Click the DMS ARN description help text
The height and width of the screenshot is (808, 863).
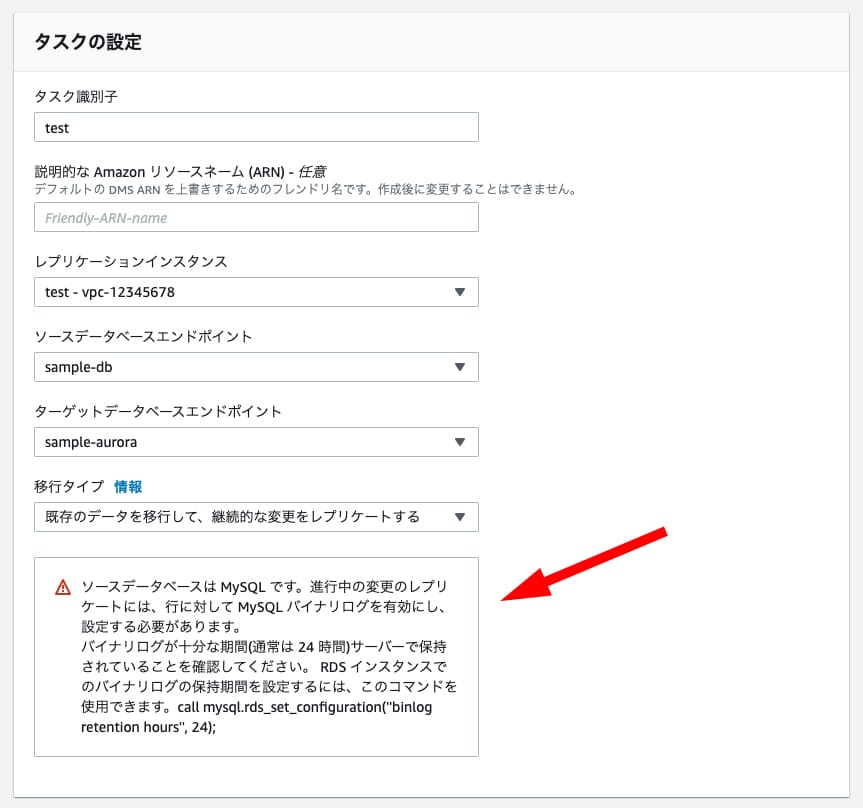[x=305, y=189]
